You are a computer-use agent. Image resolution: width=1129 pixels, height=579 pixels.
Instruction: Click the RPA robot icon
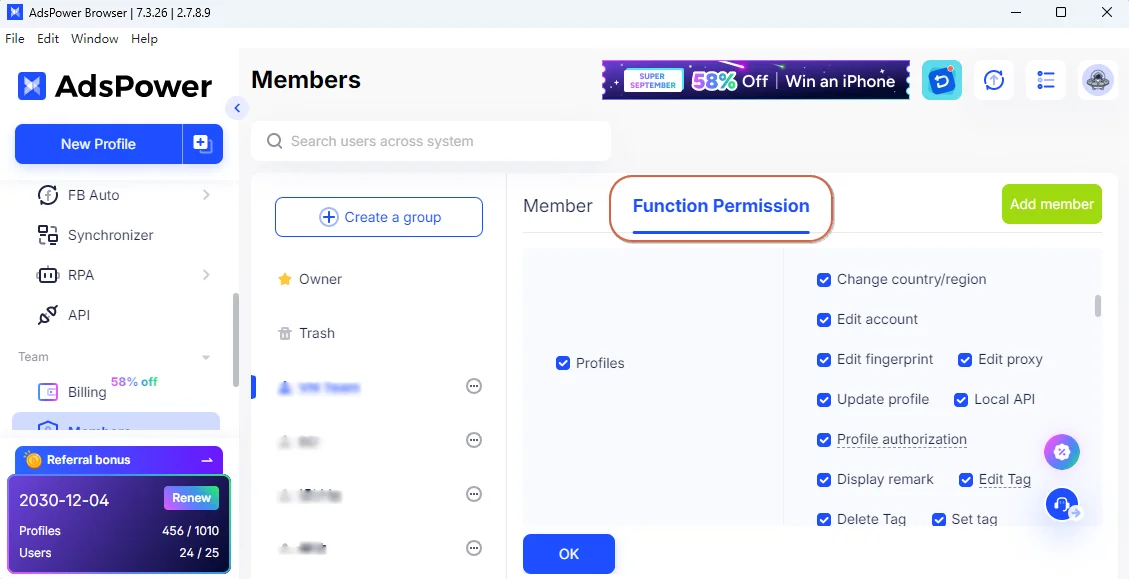click(48, 275)
